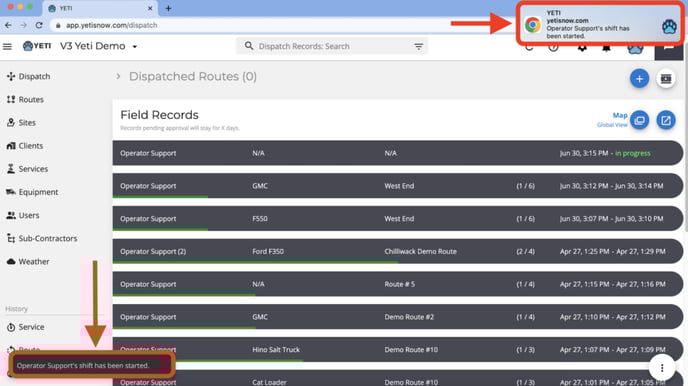This screenshot has height=386, width=688.
Task: Open the YETI shift started notification
Action: 599,24
